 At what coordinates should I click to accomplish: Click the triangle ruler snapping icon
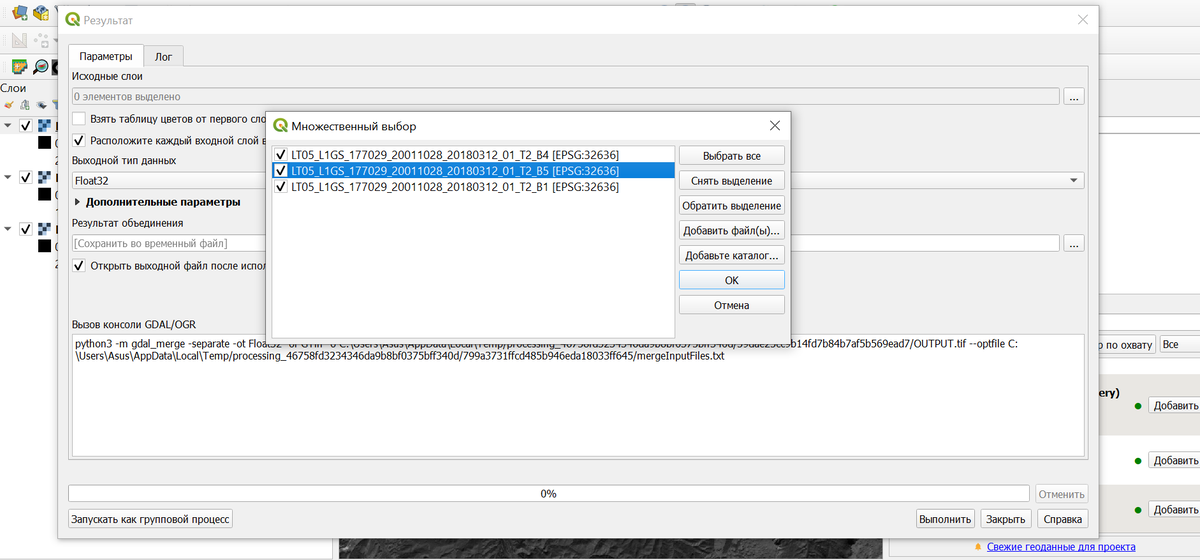pos(19,41)
